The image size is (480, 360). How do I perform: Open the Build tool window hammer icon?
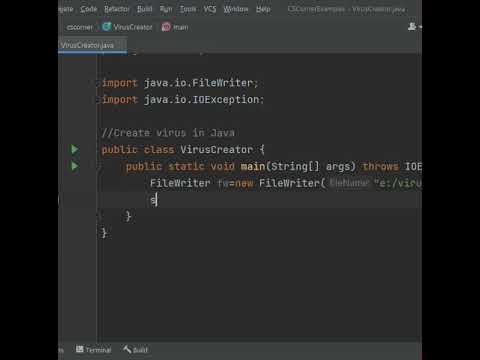[127, 349]
